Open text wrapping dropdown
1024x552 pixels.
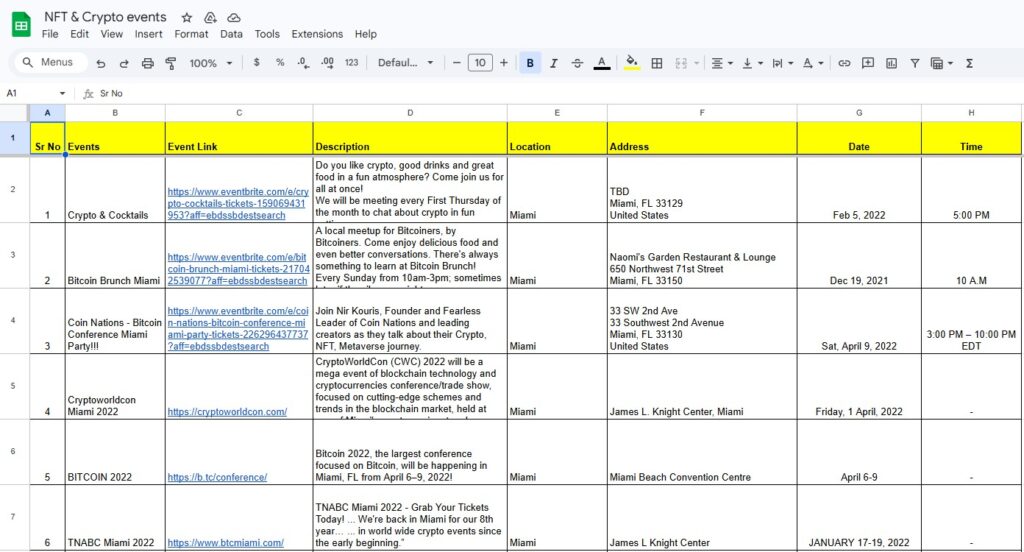click(x=782, y=63)
